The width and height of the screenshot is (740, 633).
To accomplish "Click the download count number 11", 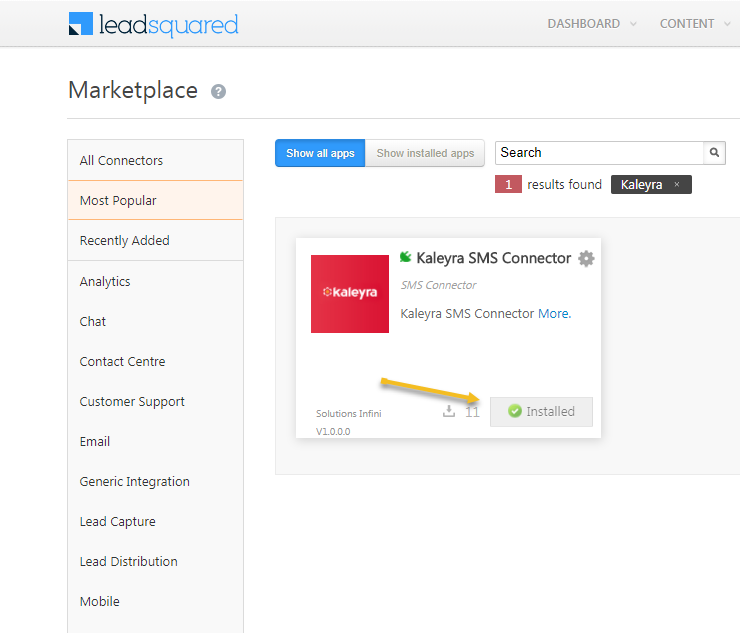I will (x=472, y=412).
